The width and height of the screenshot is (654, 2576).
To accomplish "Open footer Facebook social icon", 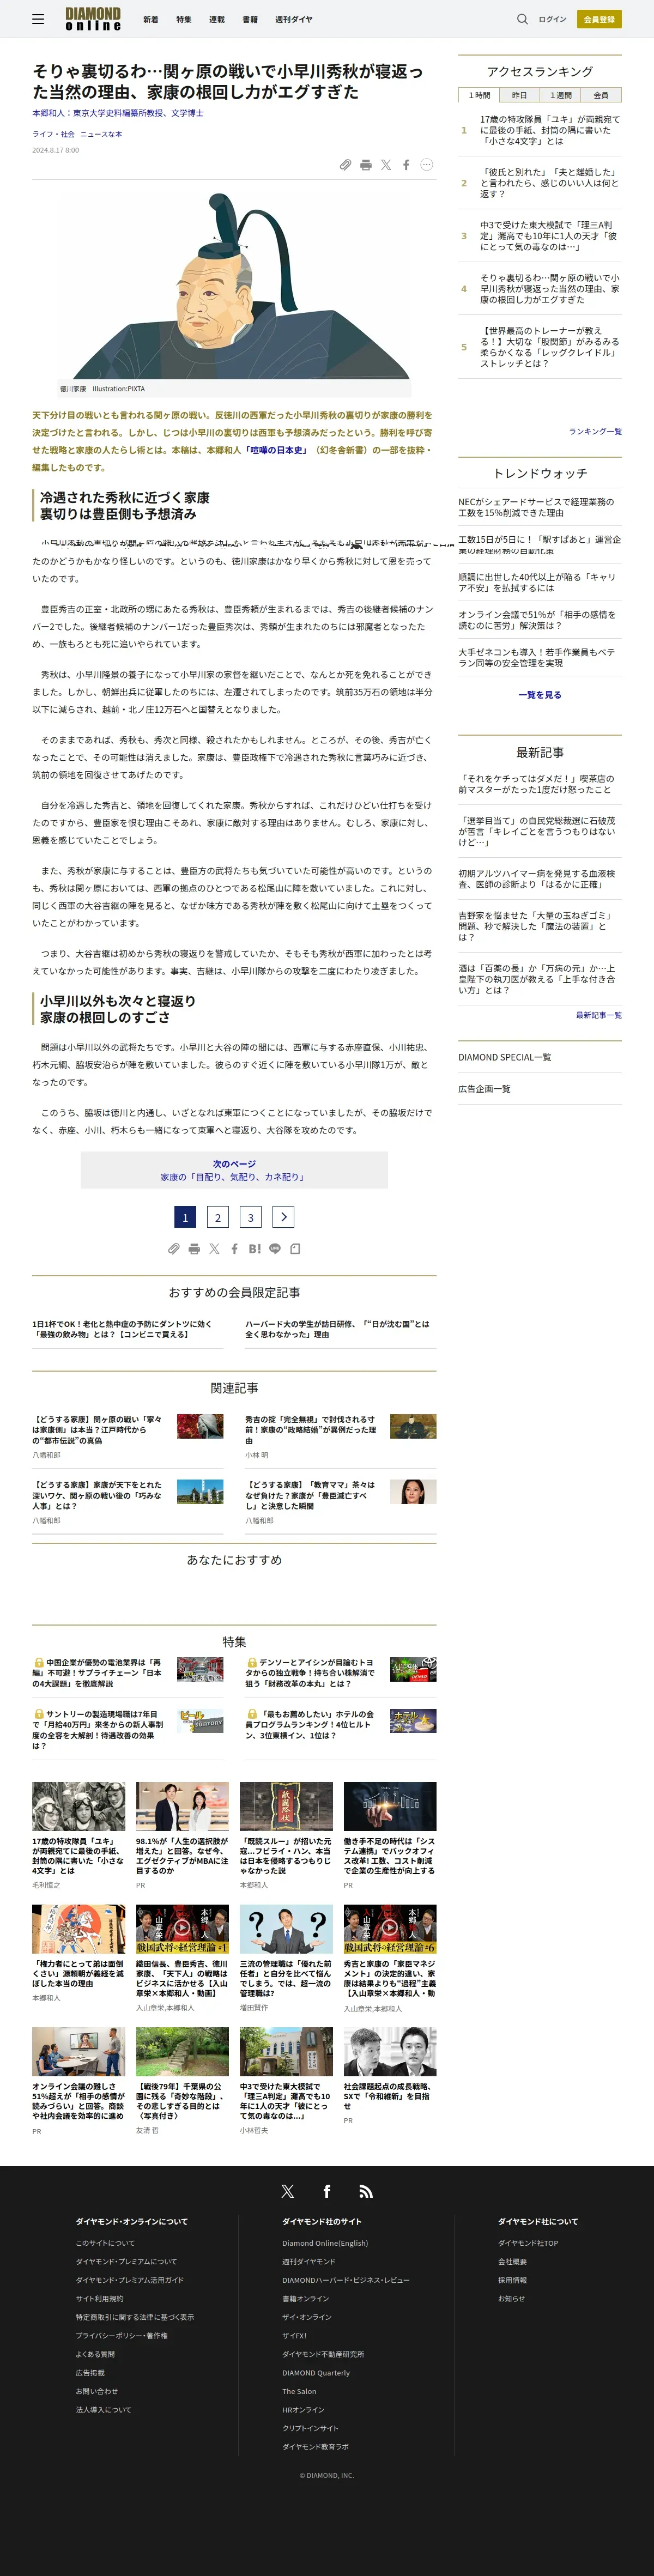I will coord(327,2191).
